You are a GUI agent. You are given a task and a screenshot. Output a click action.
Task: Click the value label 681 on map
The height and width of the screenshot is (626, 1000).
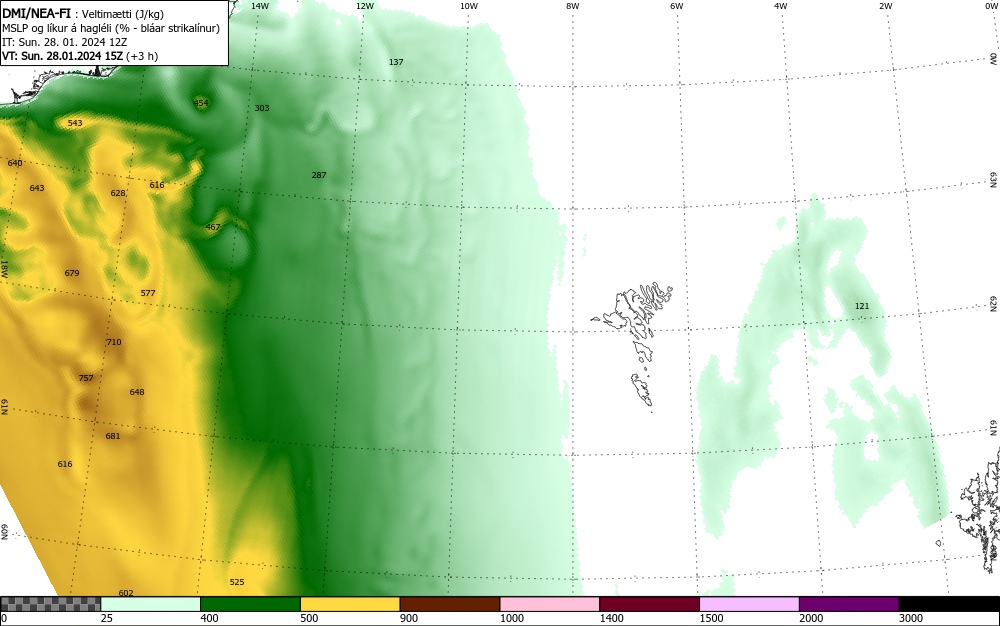pos(113,437)
